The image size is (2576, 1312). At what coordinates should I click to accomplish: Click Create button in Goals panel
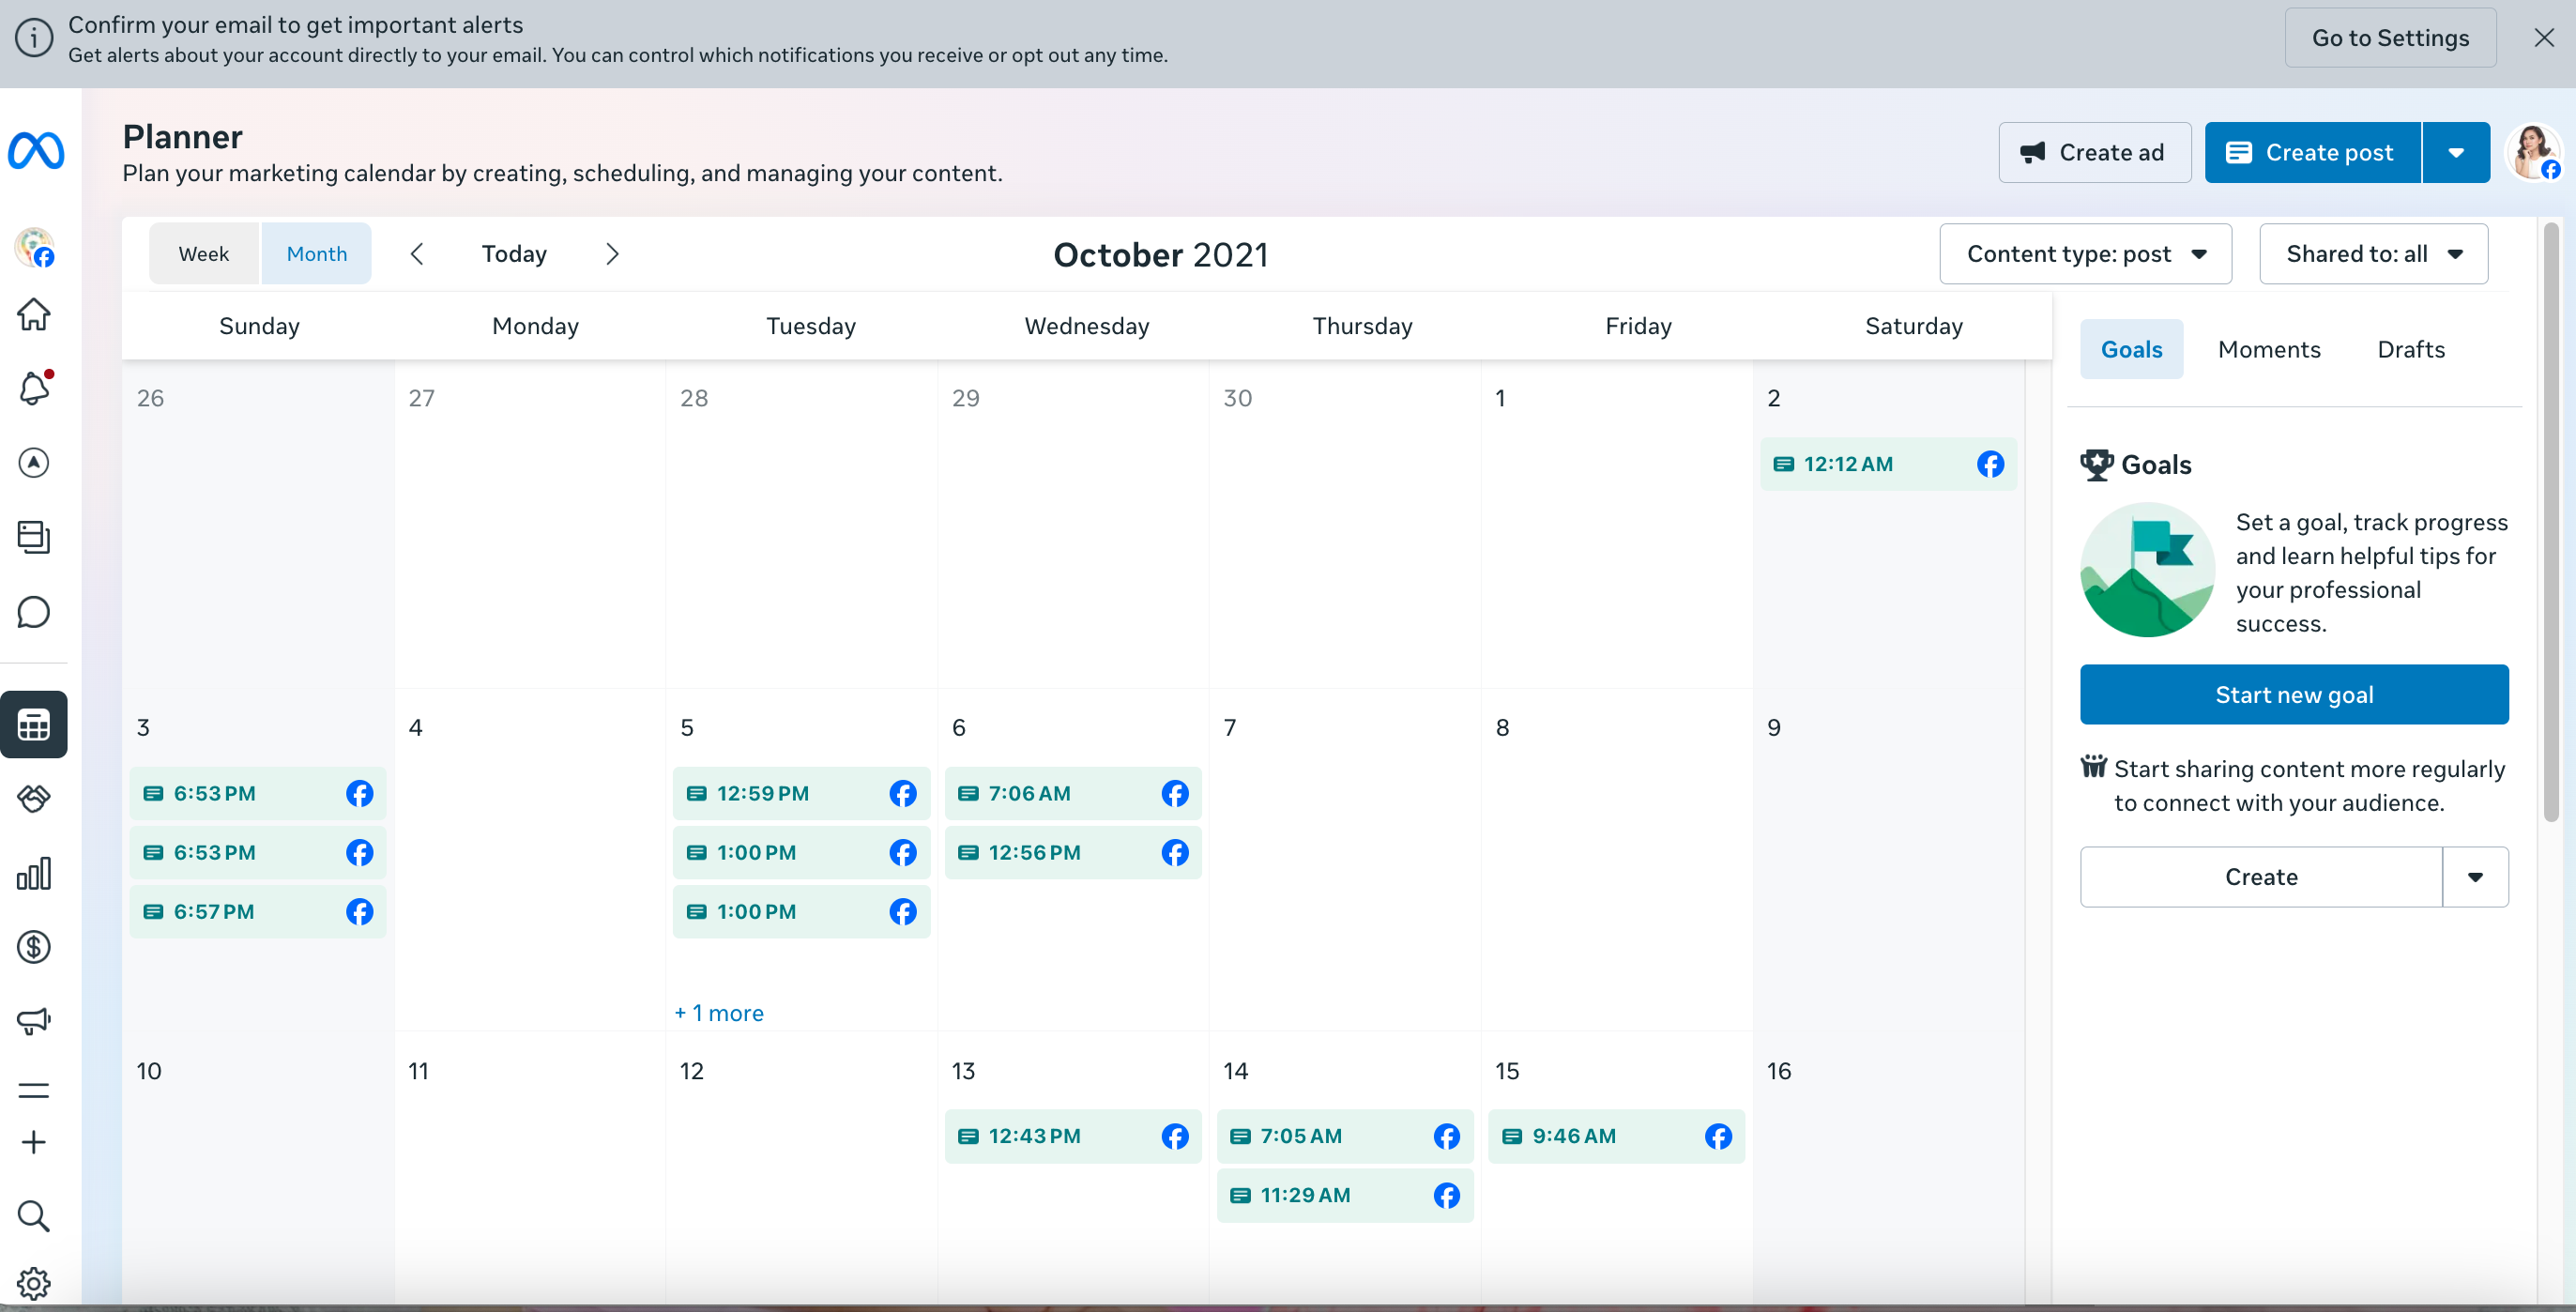click(2261, 877)
